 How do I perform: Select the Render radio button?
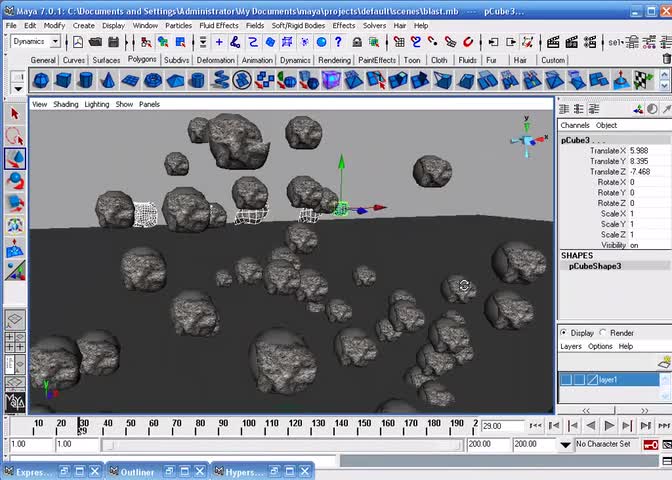point(603,333)
